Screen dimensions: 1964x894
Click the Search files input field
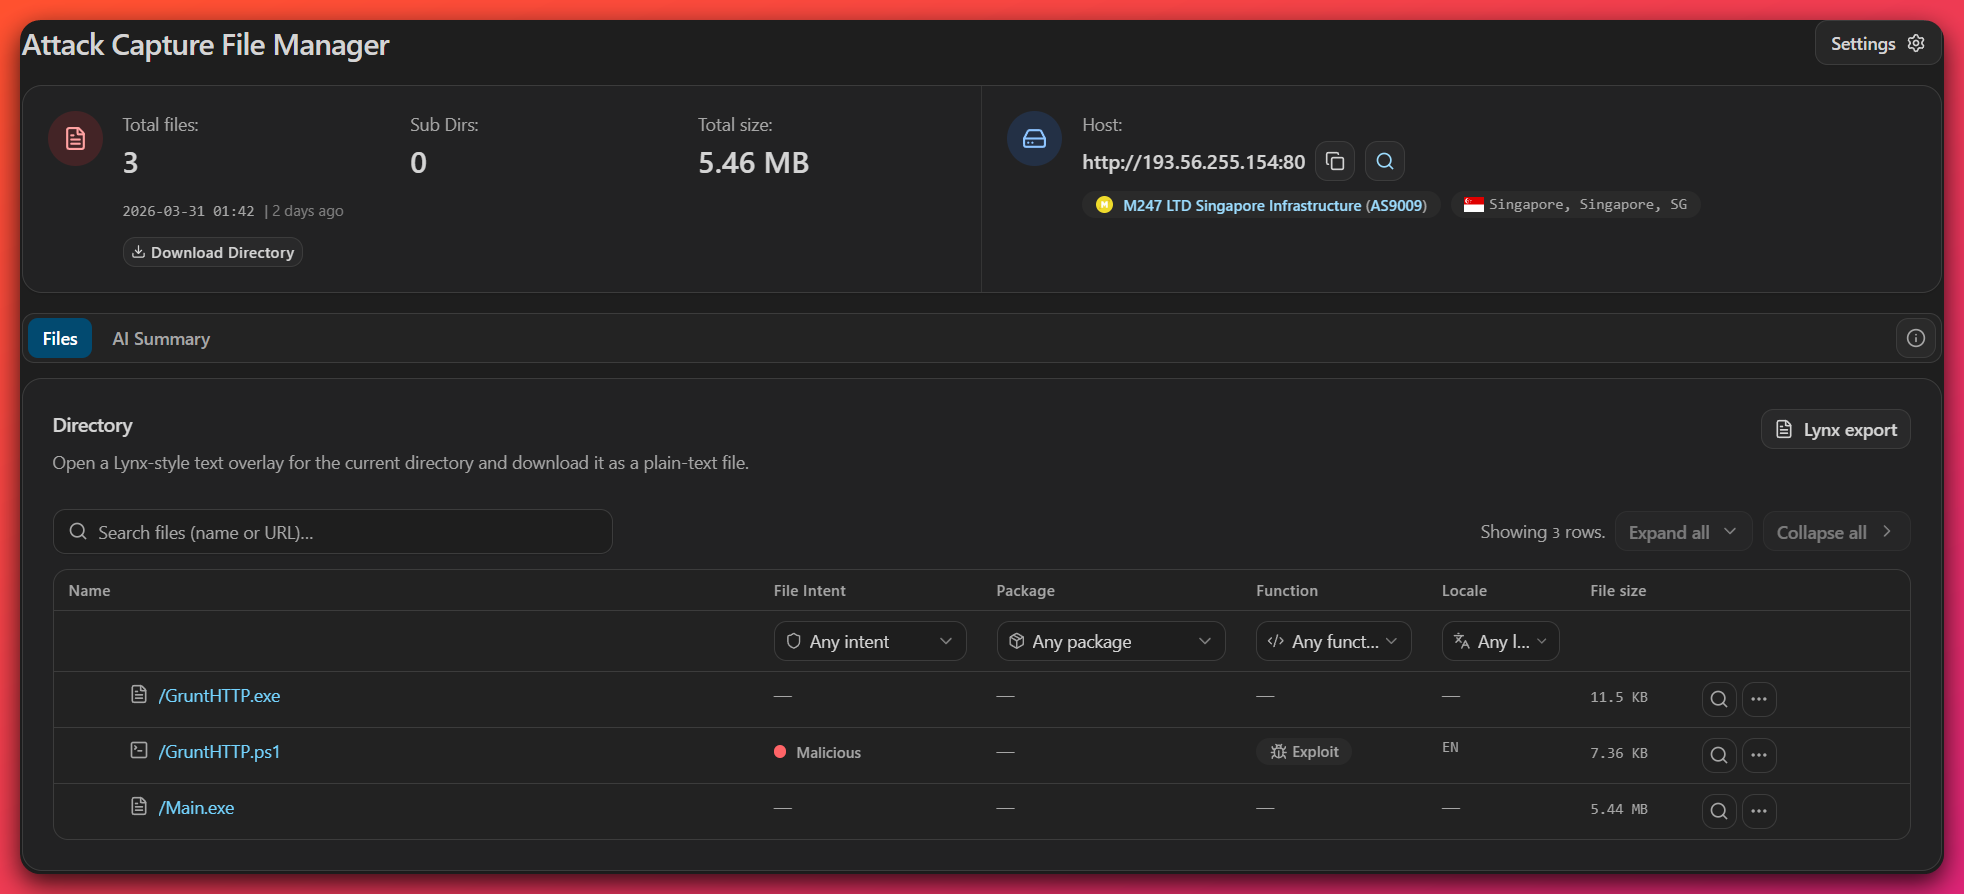tap(333, 532)
